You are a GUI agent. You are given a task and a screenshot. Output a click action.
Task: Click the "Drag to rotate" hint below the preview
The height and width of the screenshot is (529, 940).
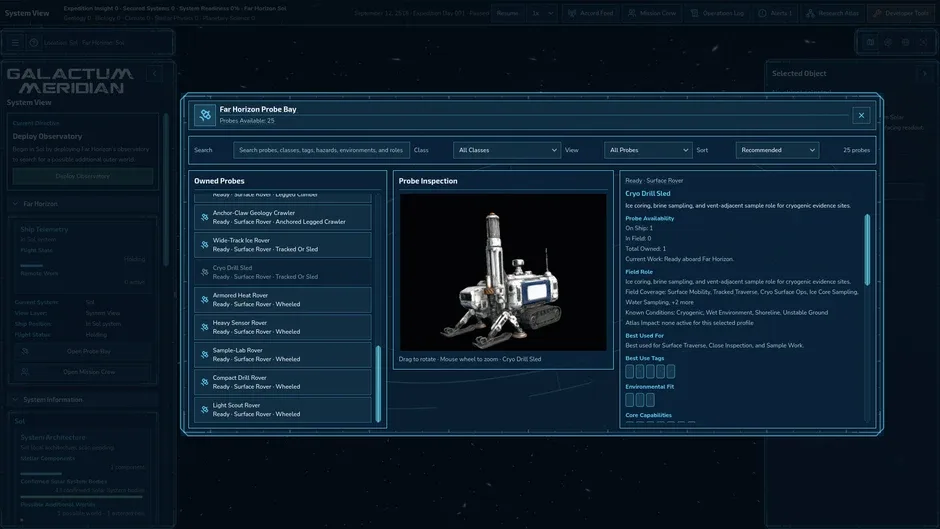[469, 359]
